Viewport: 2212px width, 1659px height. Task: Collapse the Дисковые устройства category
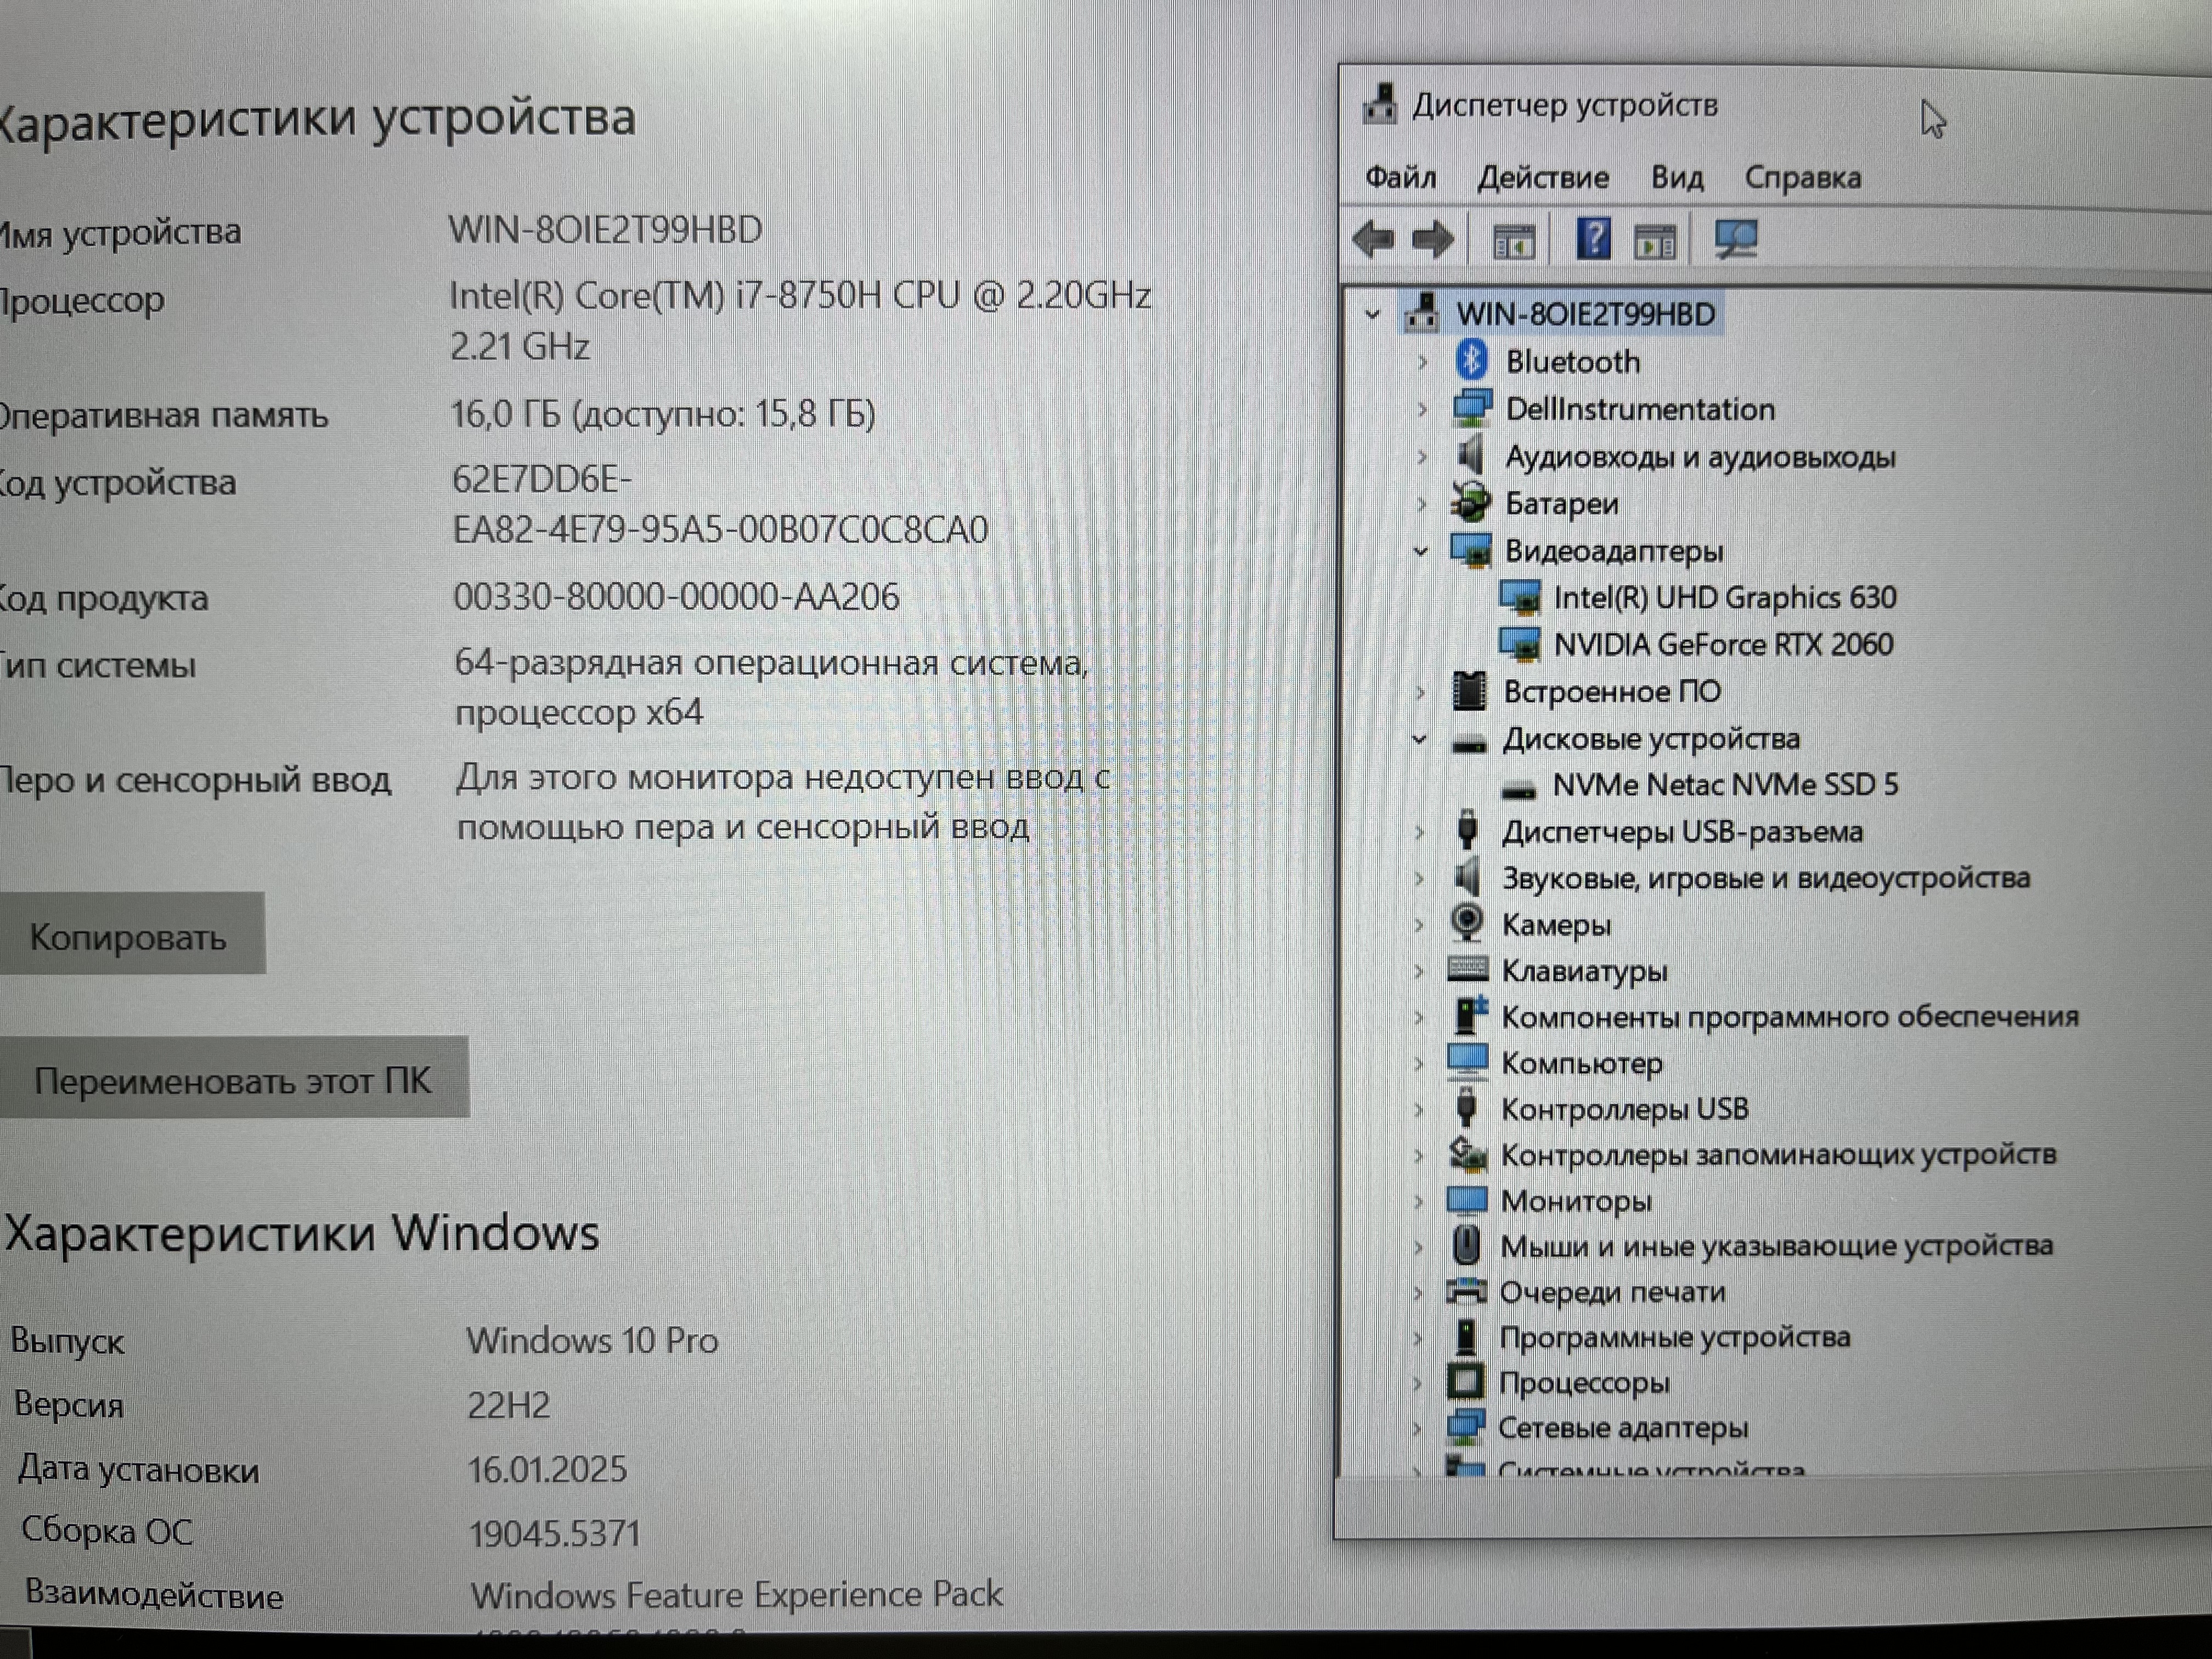(x=1419, y=739)
